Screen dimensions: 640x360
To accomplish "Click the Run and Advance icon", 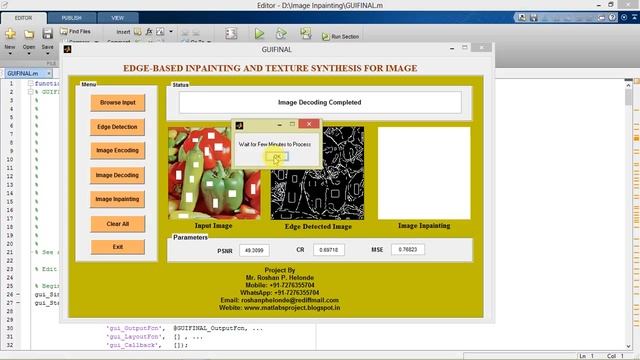I will point(305,33).
